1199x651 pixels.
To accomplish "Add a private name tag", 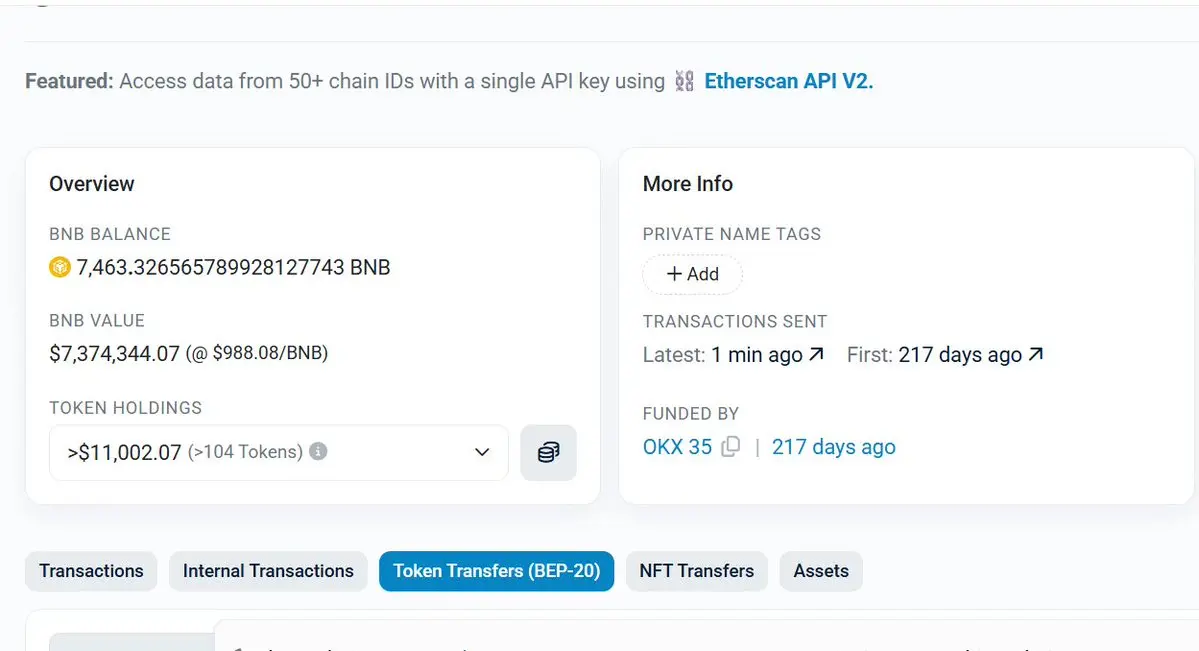I will [693, 274].
